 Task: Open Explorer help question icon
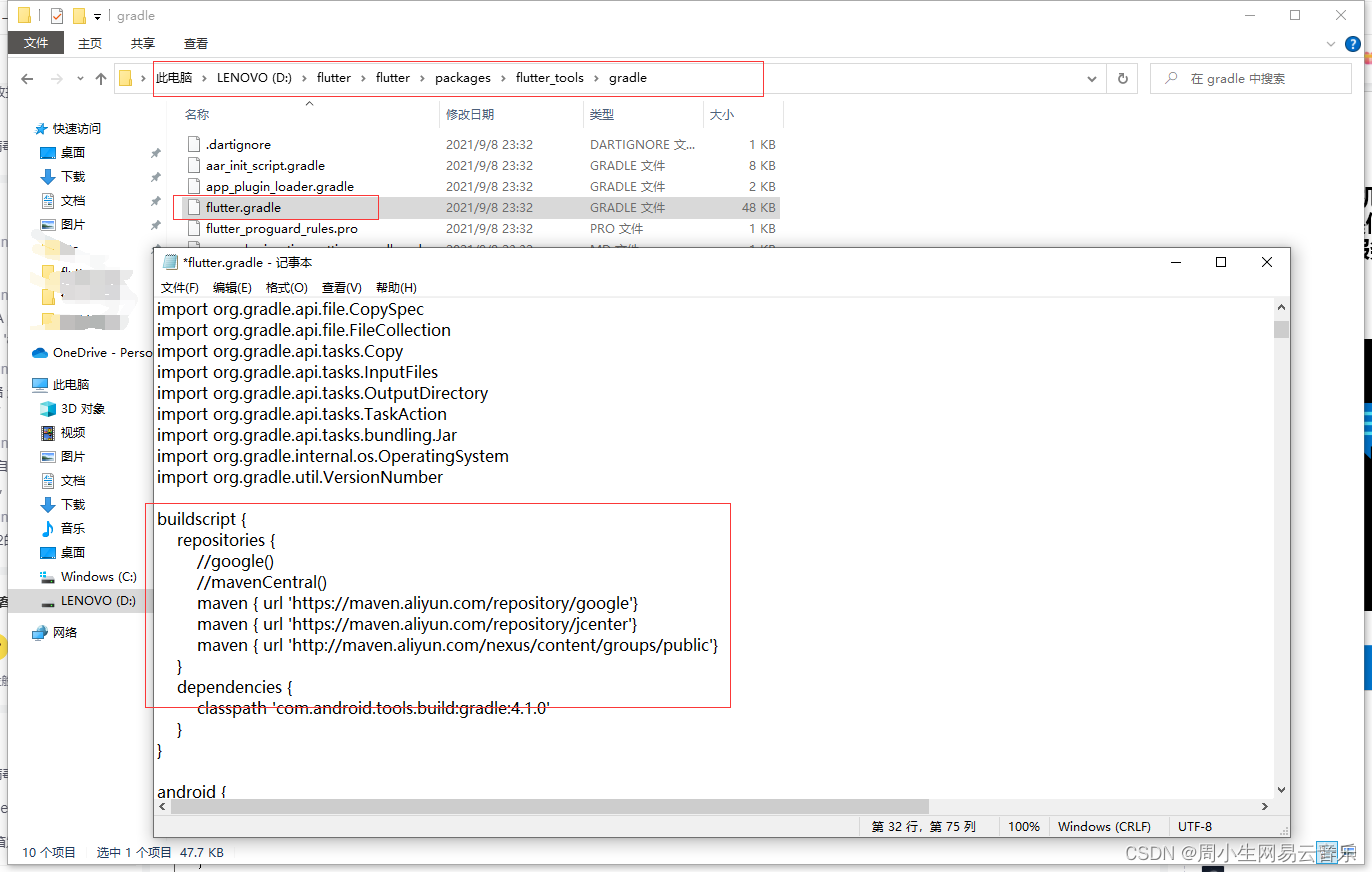1353,44
